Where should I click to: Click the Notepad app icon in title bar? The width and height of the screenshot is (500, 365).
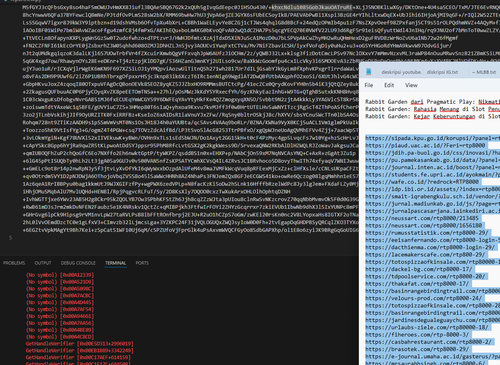click(x=368, y=72)
